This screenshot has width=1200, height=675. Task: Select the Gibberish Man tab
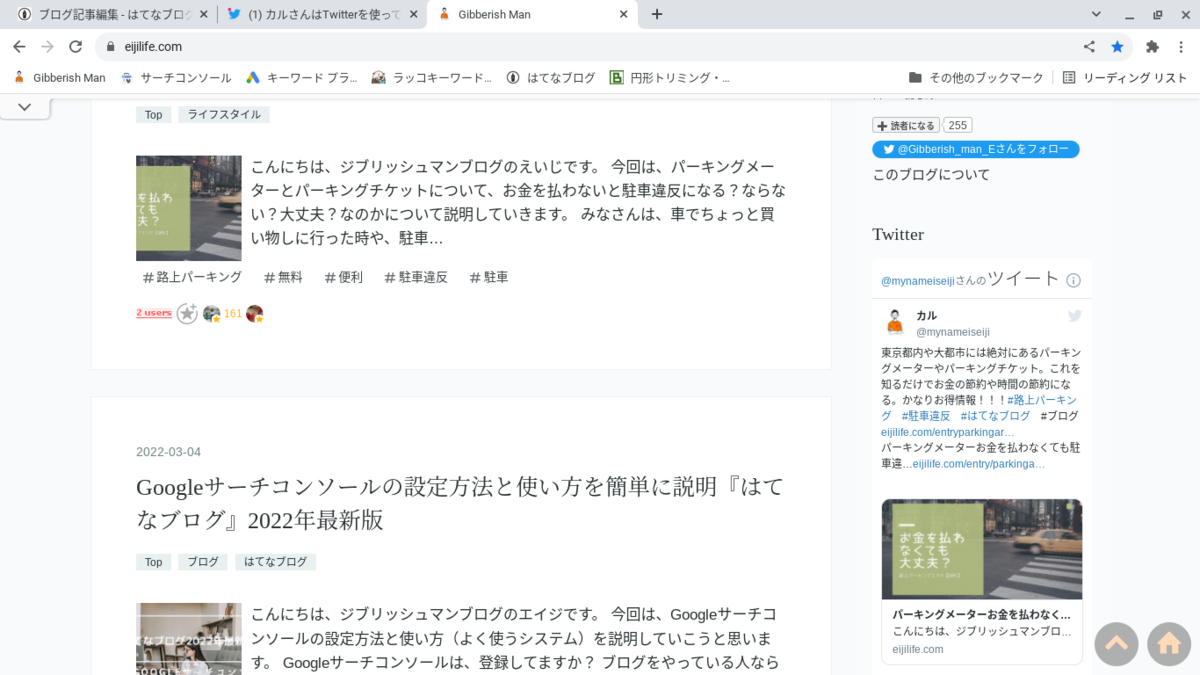click(x=532, y=14)
